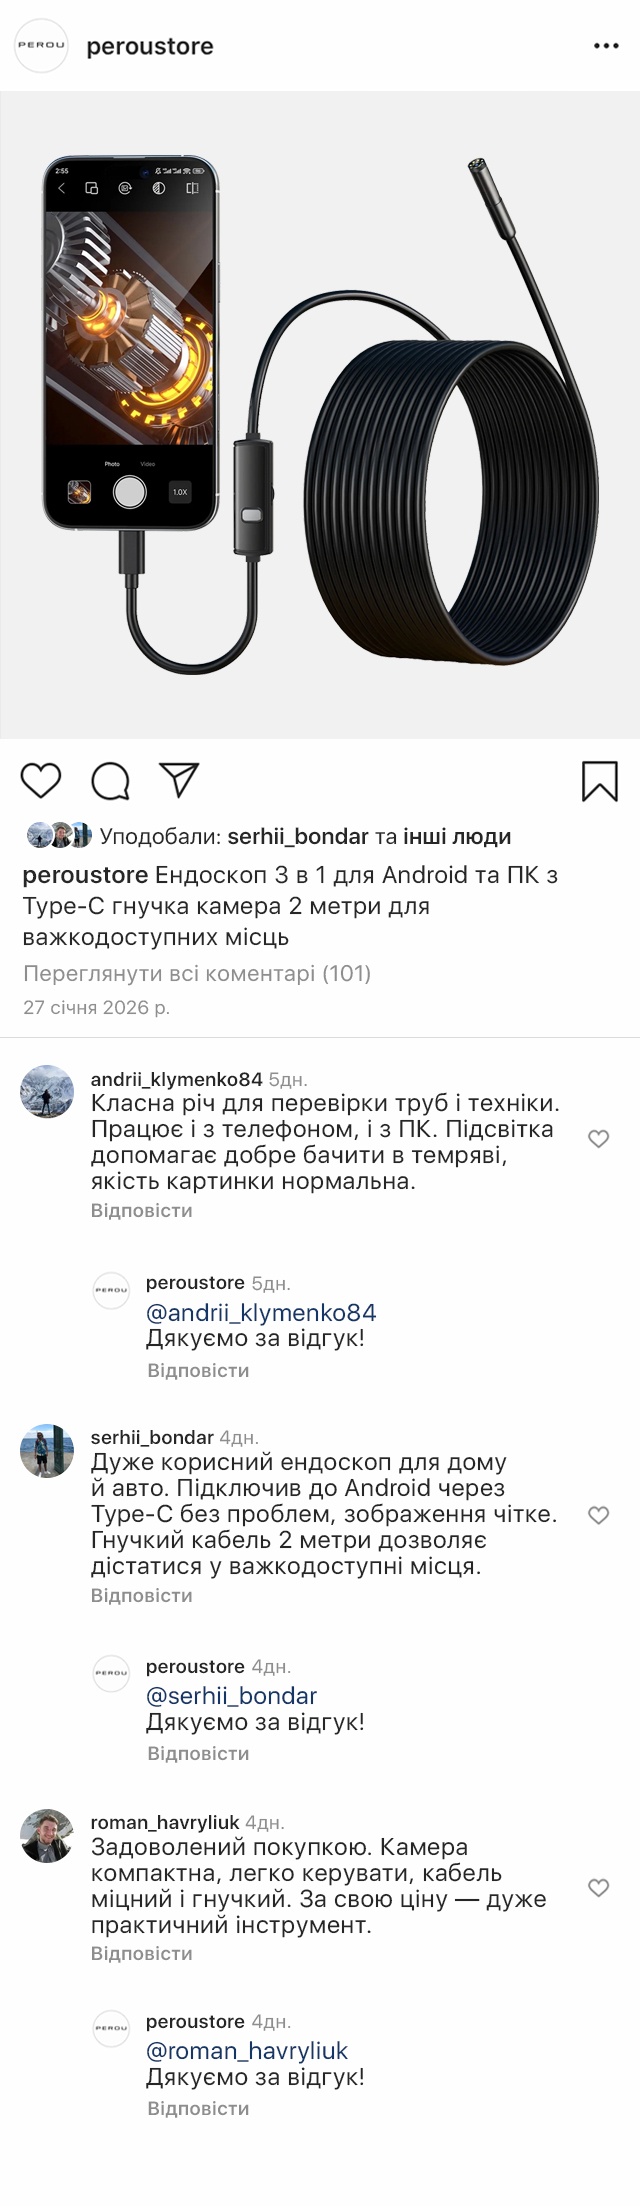The height and width of the screenshot is (2206, 640).
Task: Like roman_havryliuk's comment
Action: tap(598, 1888)
